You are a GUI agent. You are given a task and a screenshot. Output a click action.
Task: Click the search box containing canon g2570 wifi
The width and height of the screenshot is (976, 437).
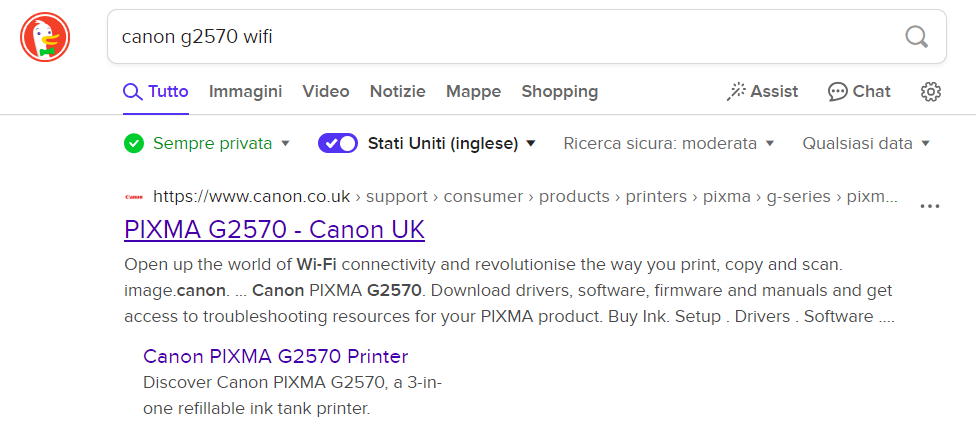tap(500, 37)
